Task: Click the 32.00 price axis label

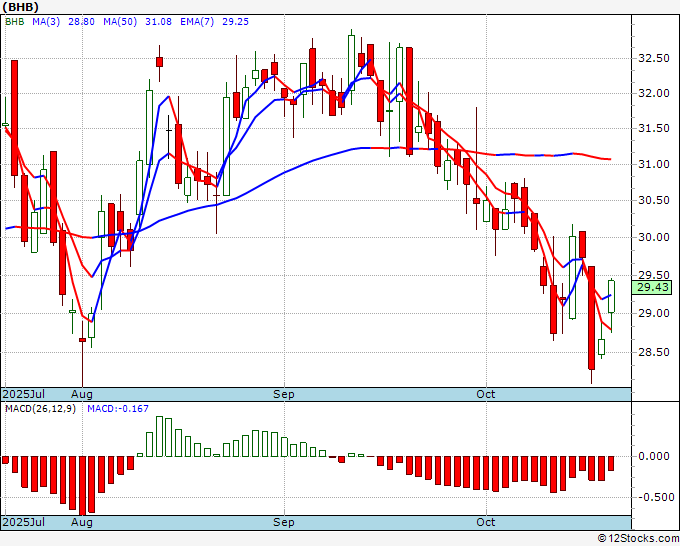Action: [x=654, y=93]
